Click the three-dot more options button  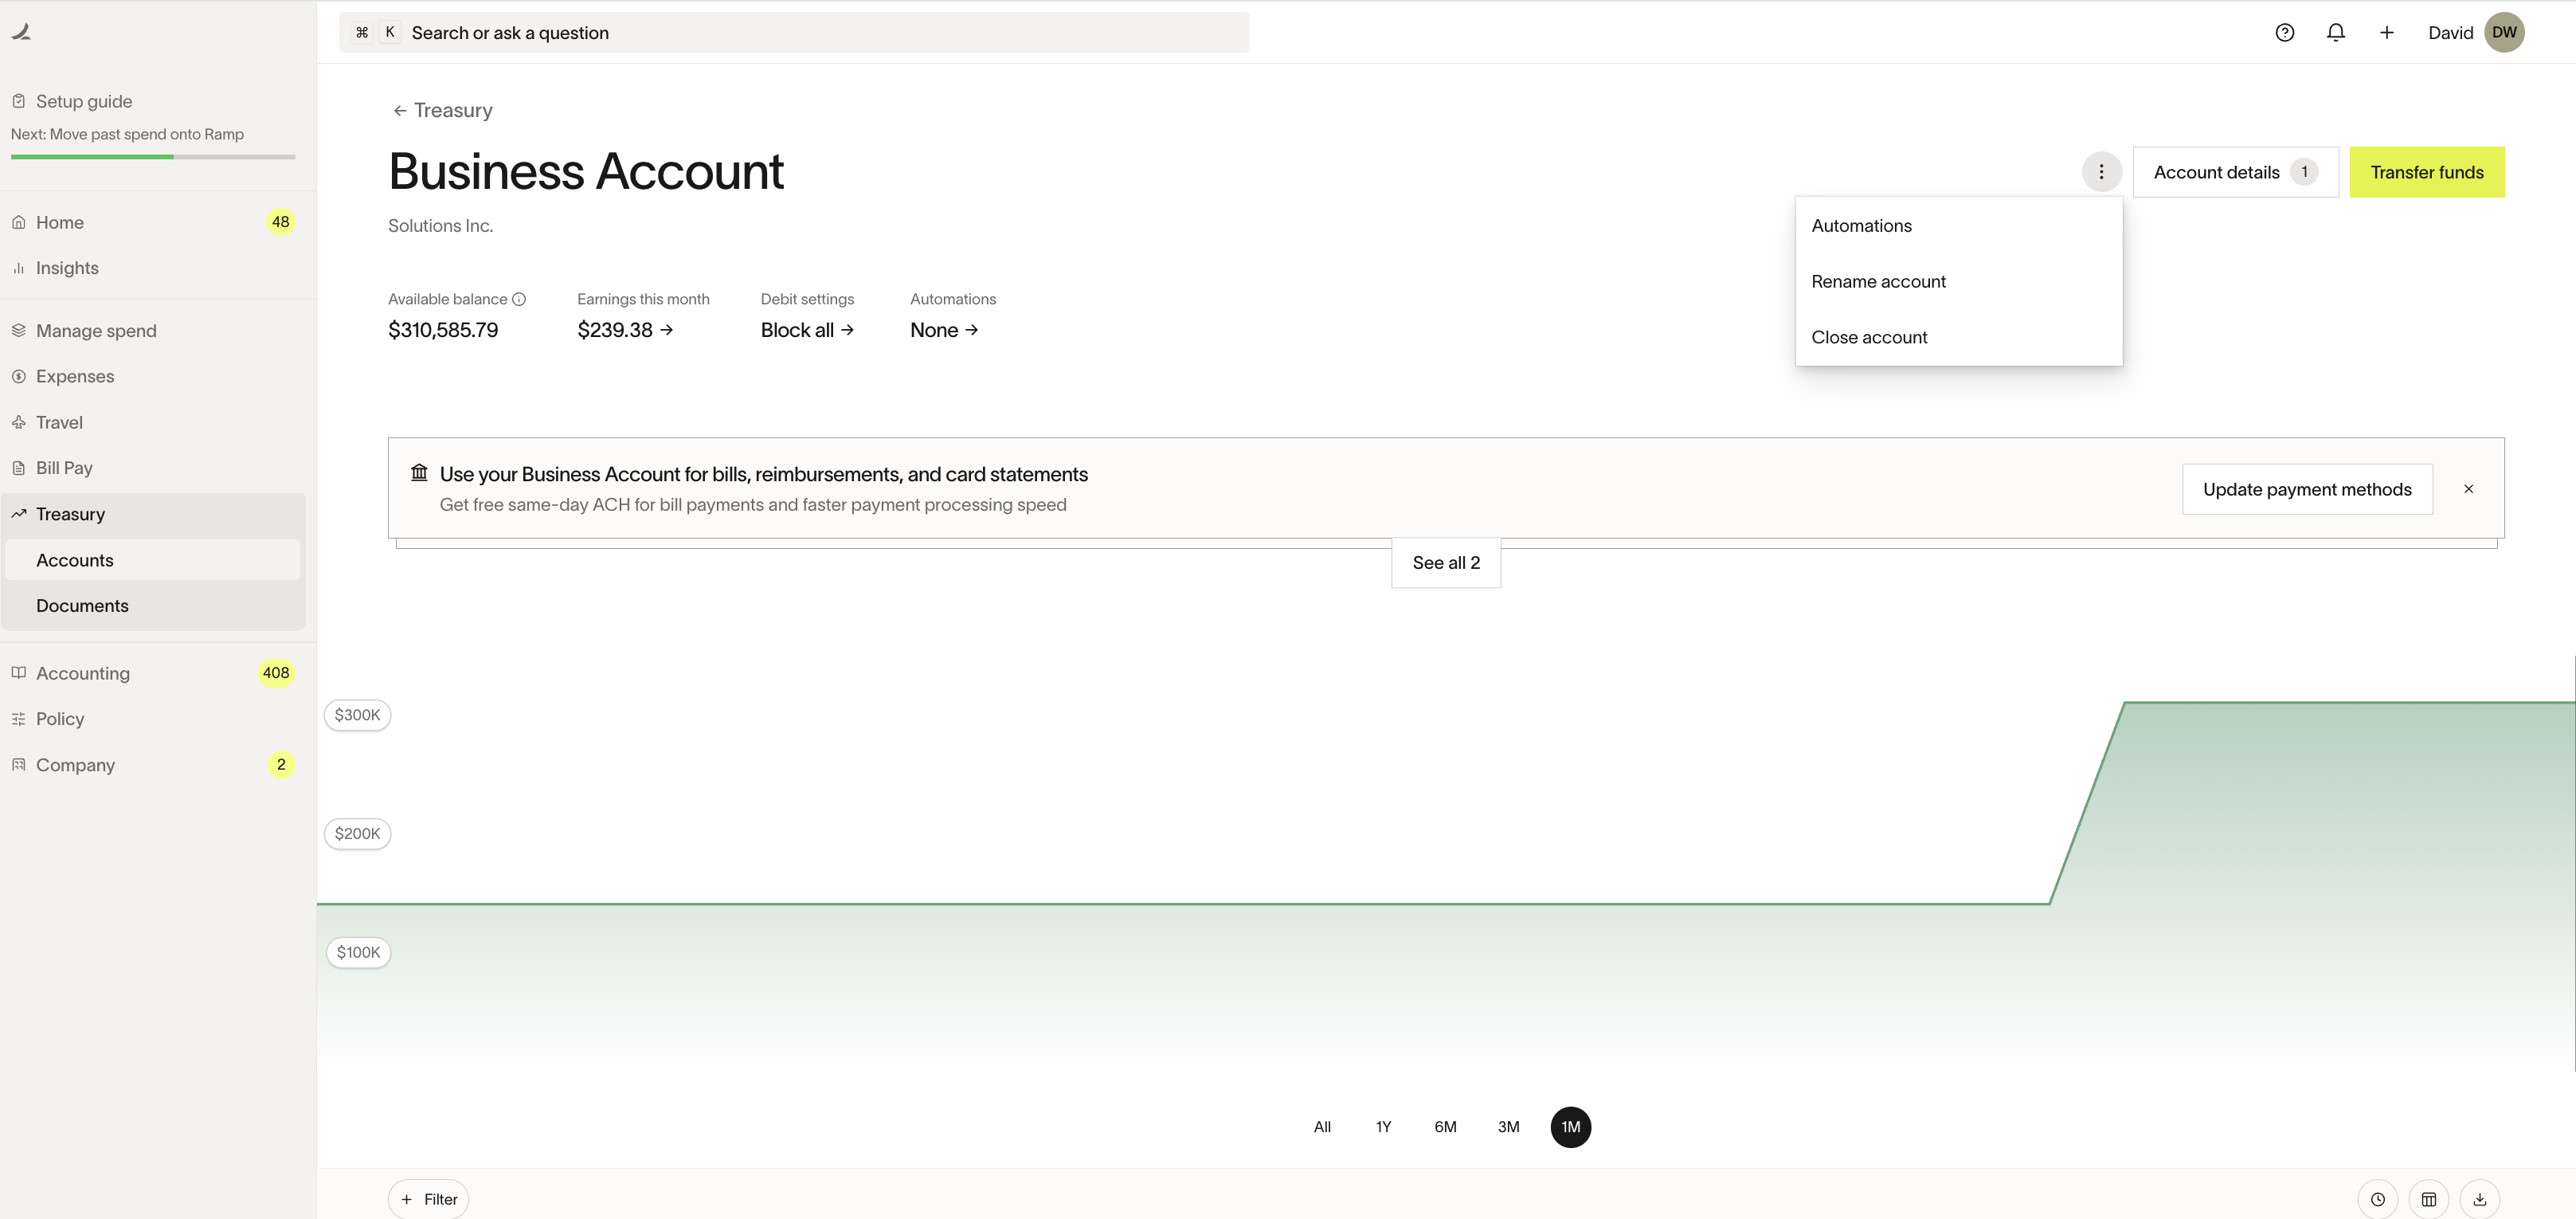tap(2101, 172)
